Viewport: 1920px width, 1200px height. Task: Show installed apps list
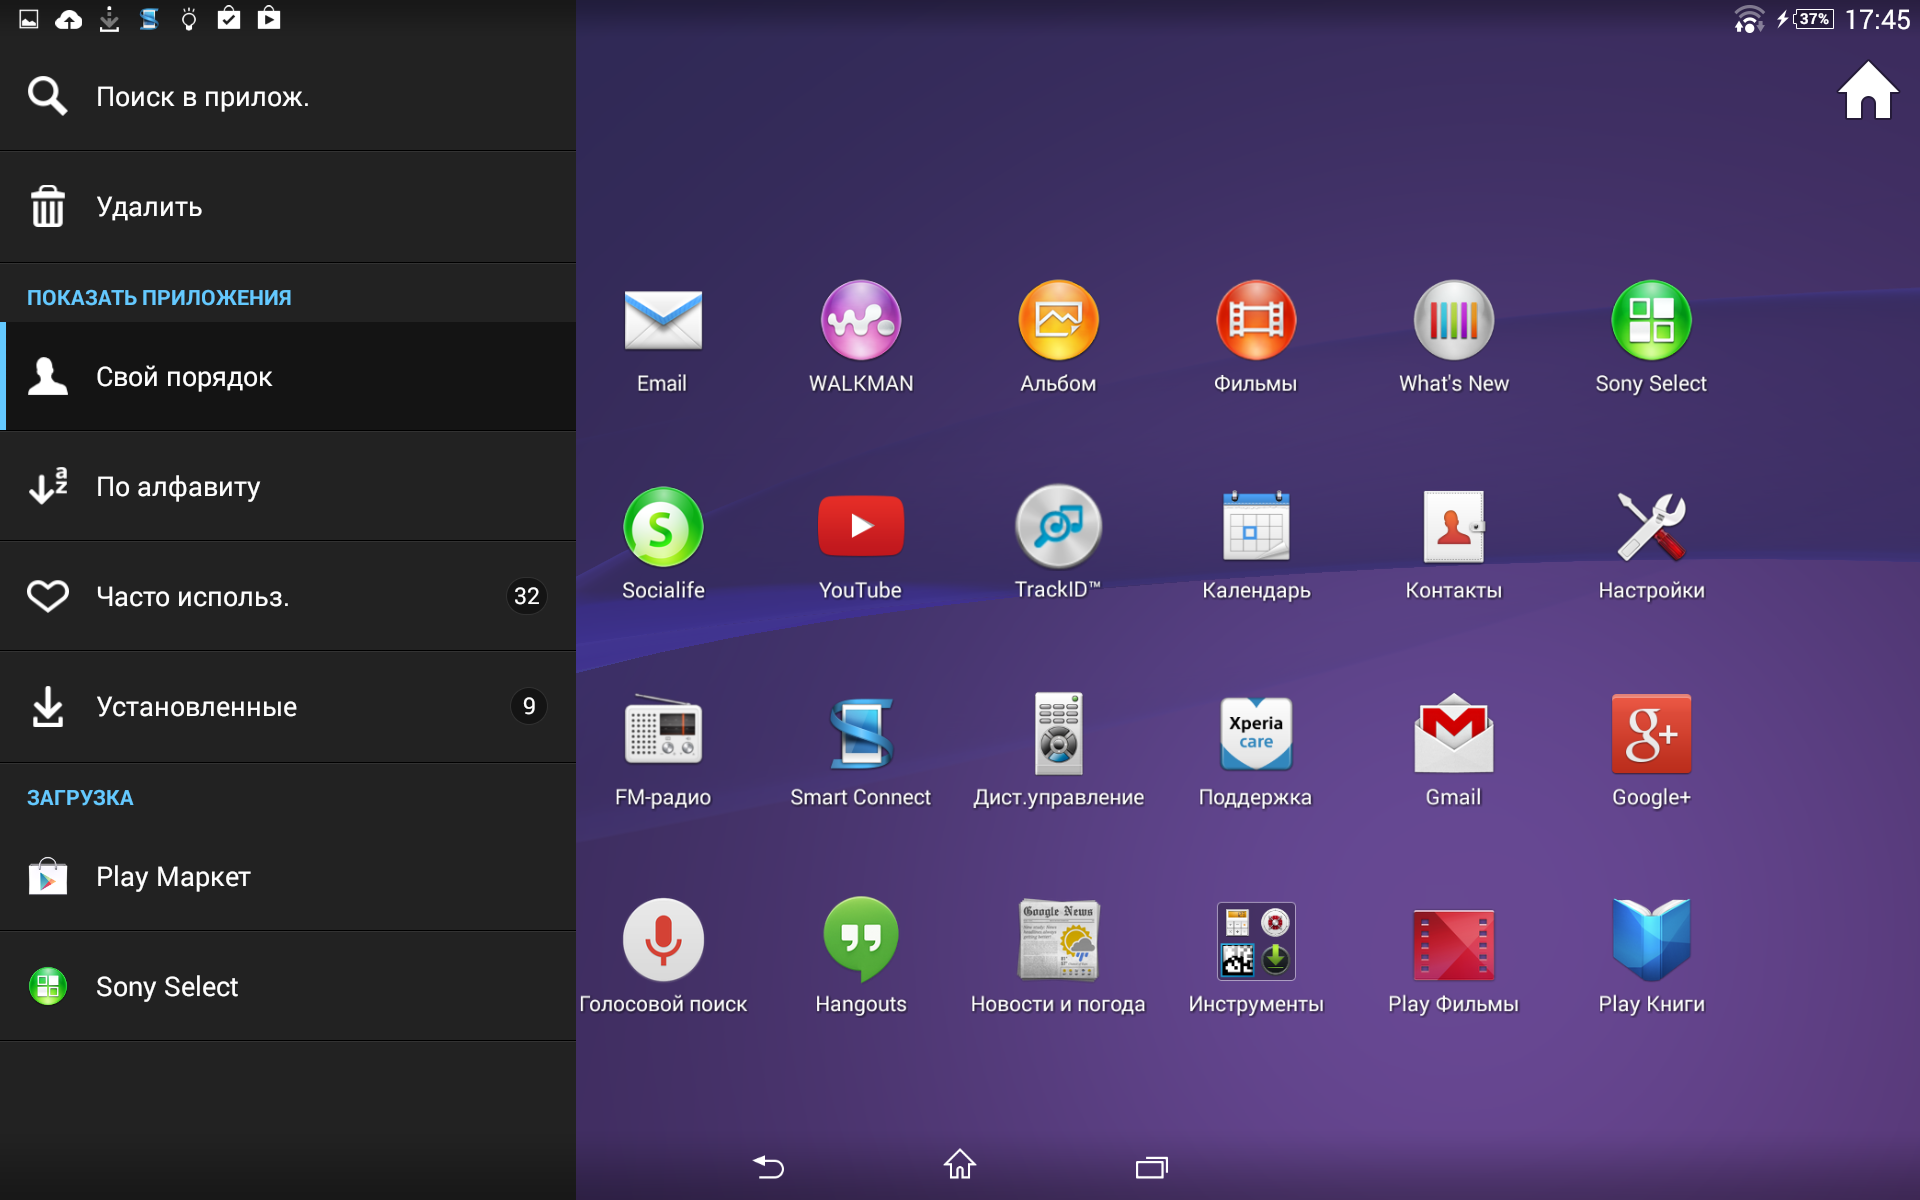288,707
